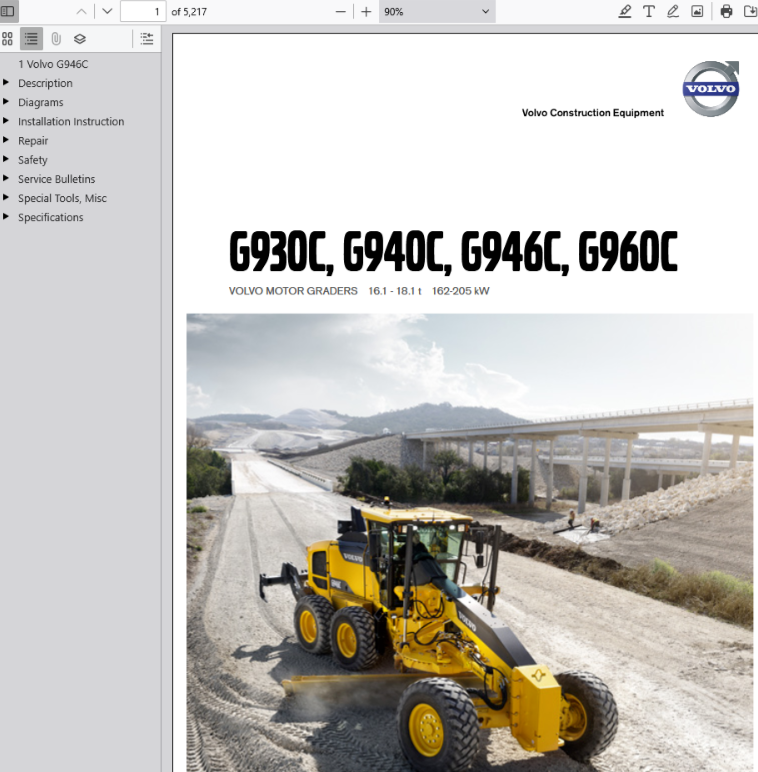Expand the Service Bulletins outline node
The image size is (758, 772).
point(6,178)
